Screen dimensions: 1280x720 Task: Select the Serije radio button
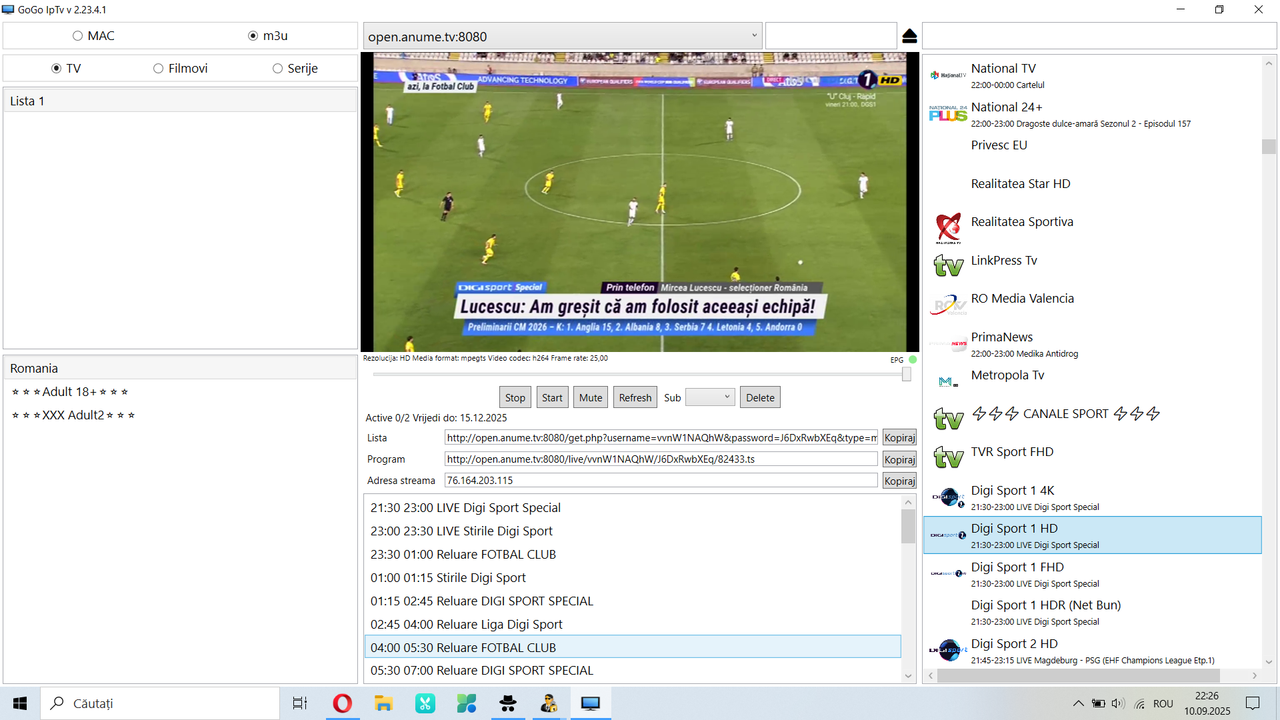point(278,68)
